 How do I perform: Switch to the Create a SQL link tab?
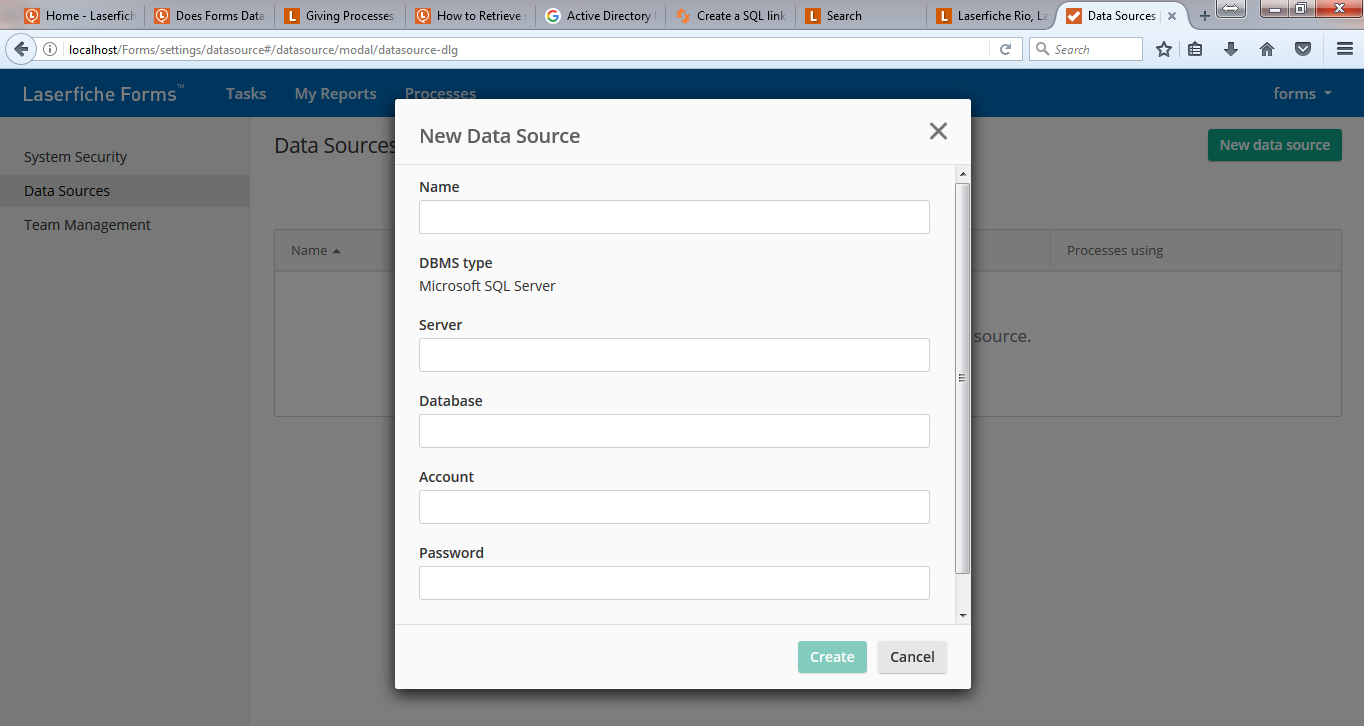[x=731, y=16]
